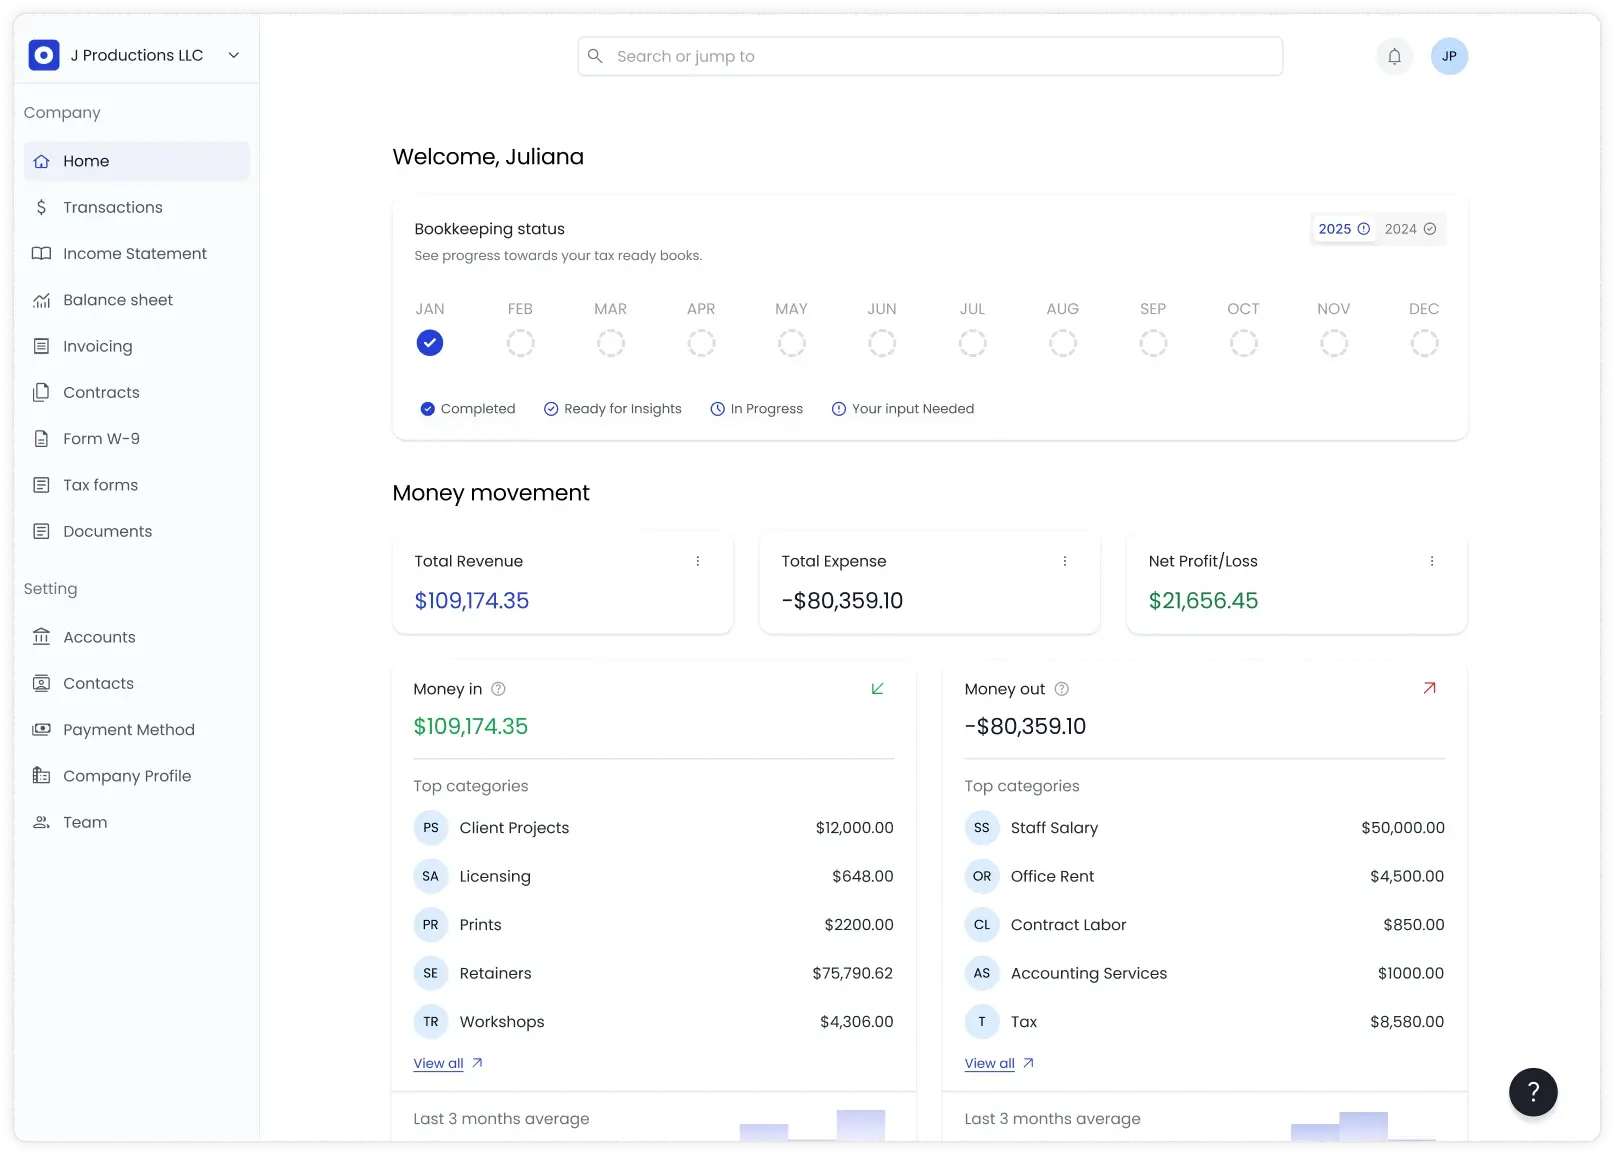The width and height of the screenshot is (1614, 1155).
Task: Click the Tax forms icon
Action: tap(41, 485)
